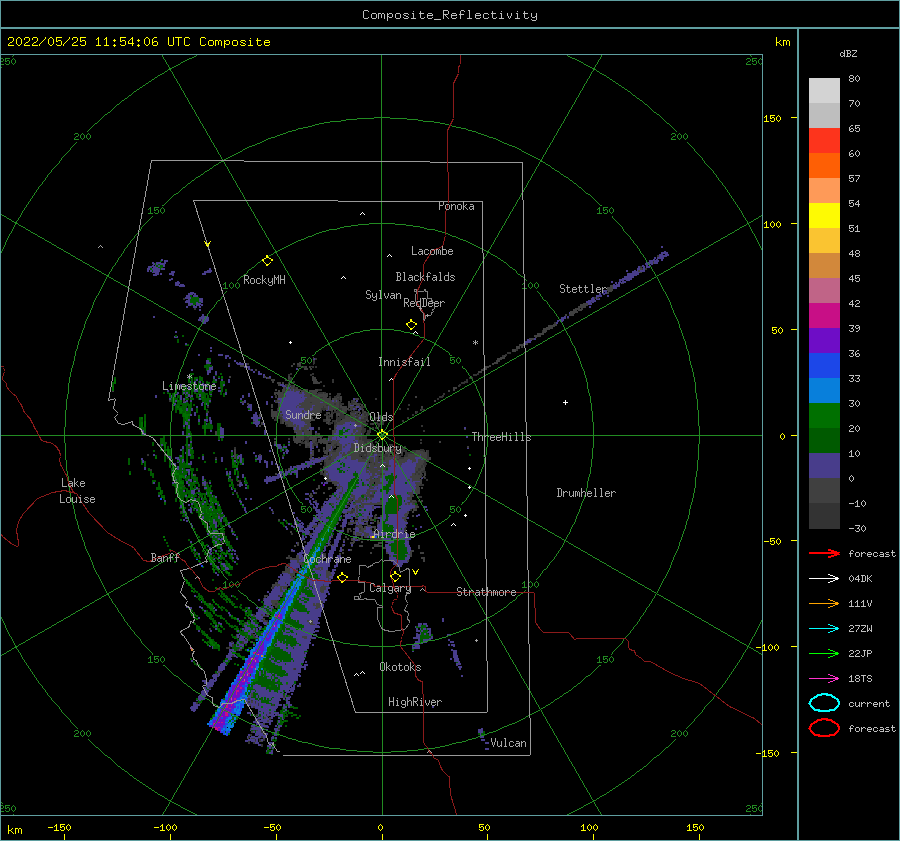
Task: Click the red forecast ellipse icon
Action: click(x=824, y=728)
